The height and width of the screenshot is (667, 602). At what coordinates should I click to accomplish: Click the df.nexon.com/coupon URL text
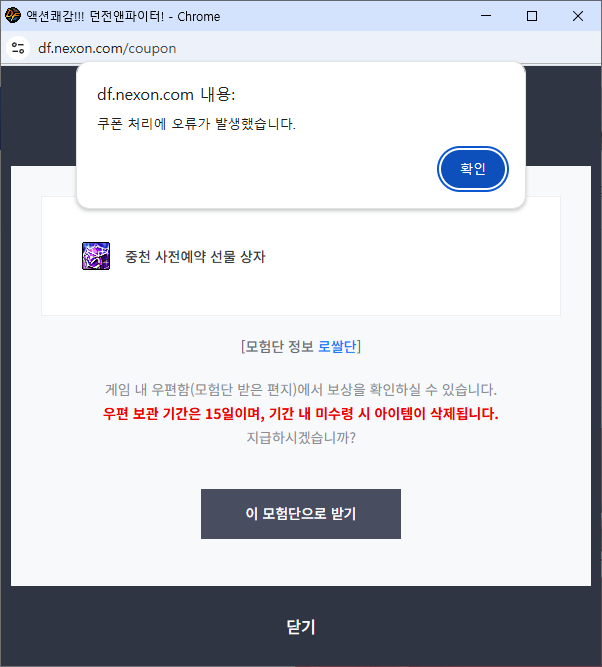click(107, 48)
